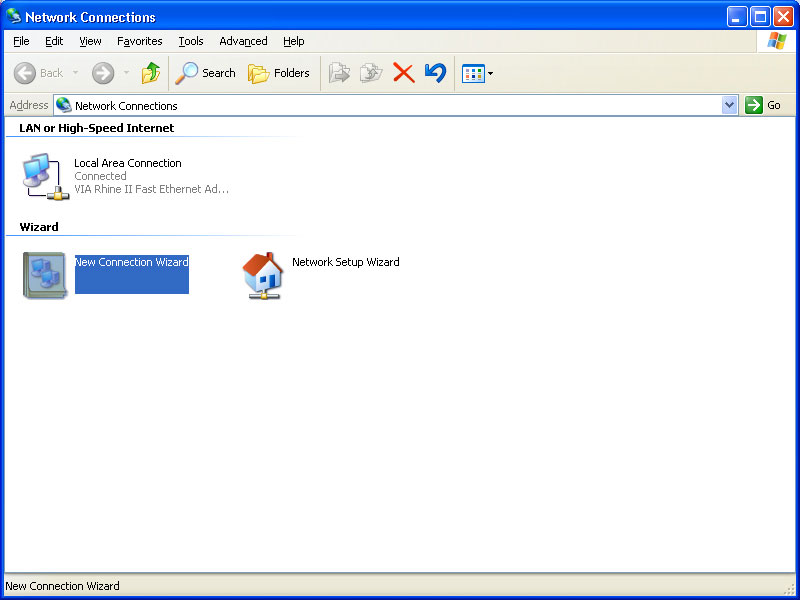Viewport: 800px width, 600px height.
Task: Click the Network Connections title bar icon
Action: click(x=14, y=16)
